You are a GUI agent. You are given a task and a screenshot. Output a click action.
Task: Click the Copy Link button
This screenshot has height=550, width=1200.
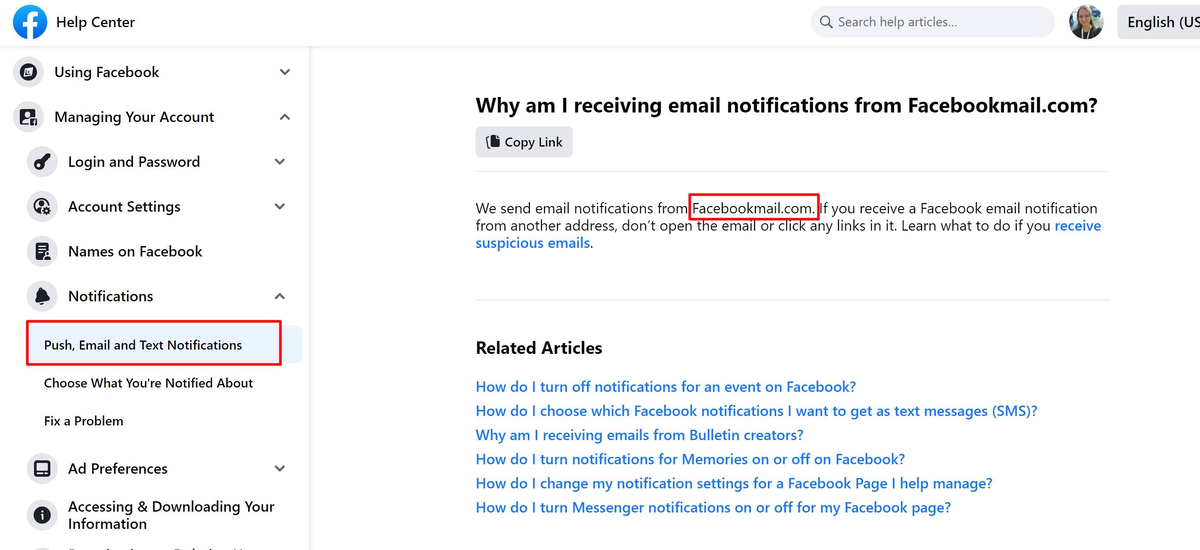point(524,142)
